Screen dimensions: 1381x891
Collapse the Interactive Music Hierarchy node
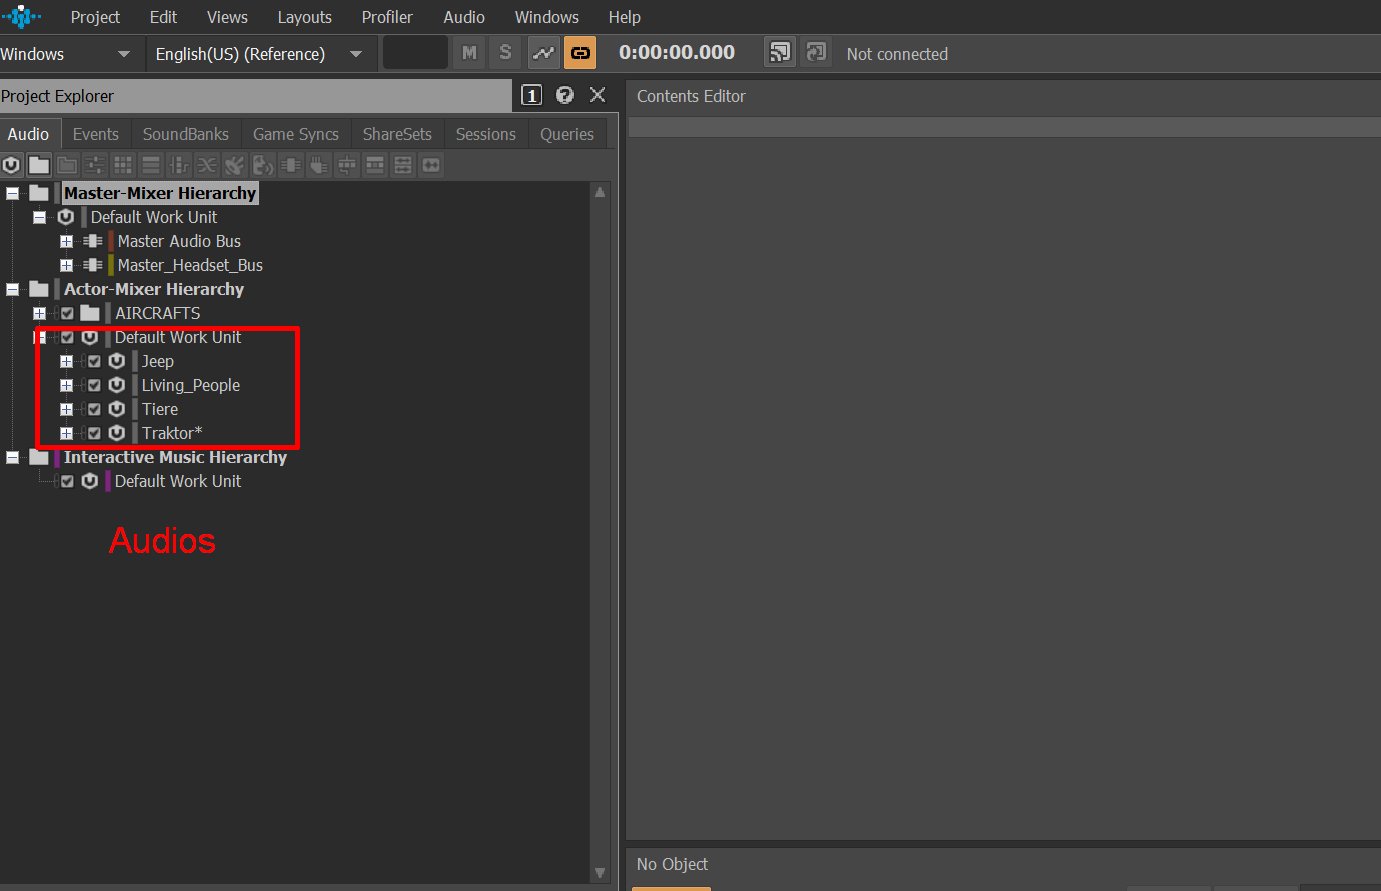[13, 457]
